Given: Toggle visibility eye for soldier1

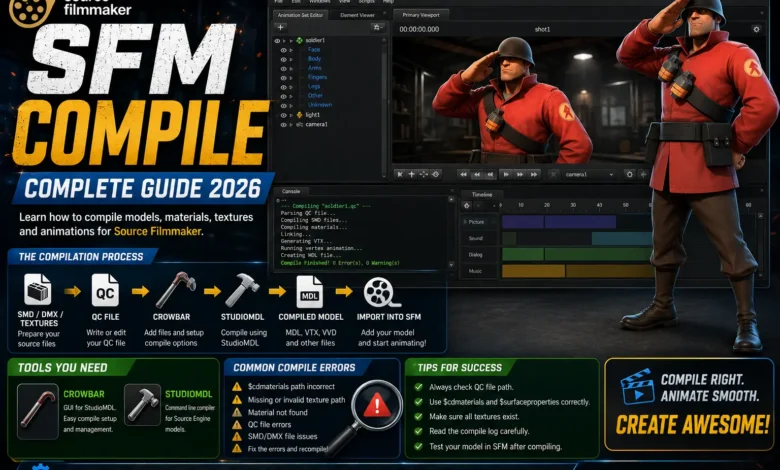Looking at the screenshot, I should pos(278,41).
